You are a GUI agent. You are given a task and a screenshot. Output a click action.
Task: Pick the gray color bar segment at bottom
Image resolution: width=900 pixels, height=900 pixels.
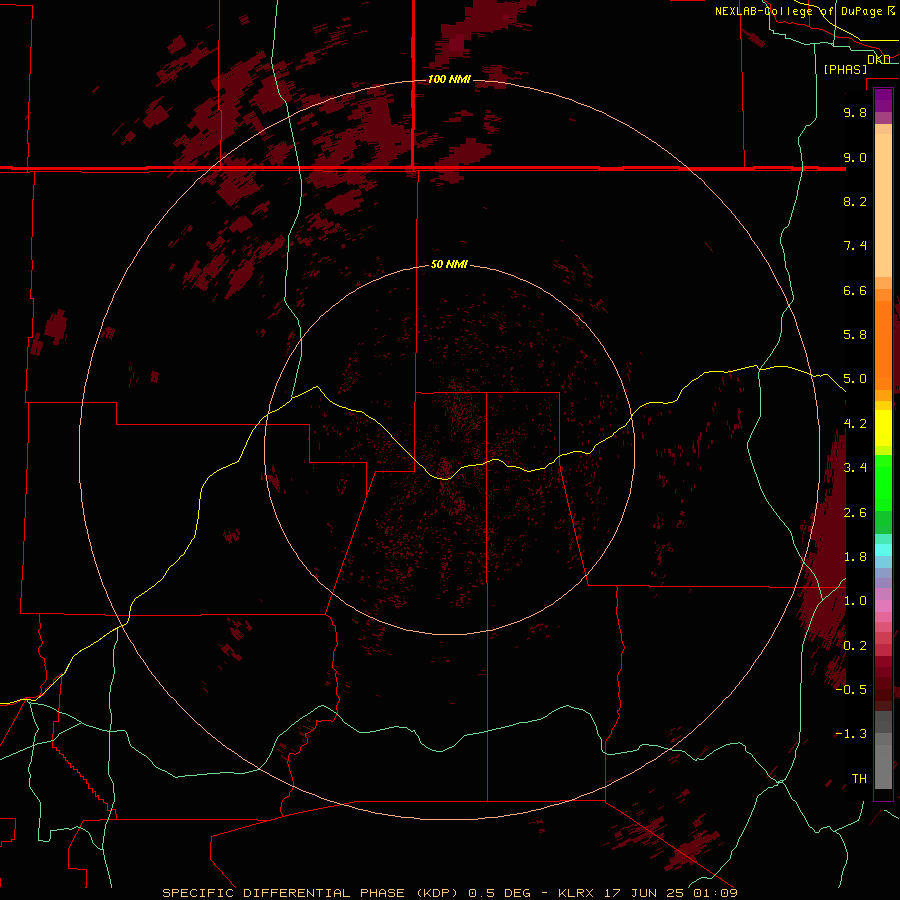(883, 769)
